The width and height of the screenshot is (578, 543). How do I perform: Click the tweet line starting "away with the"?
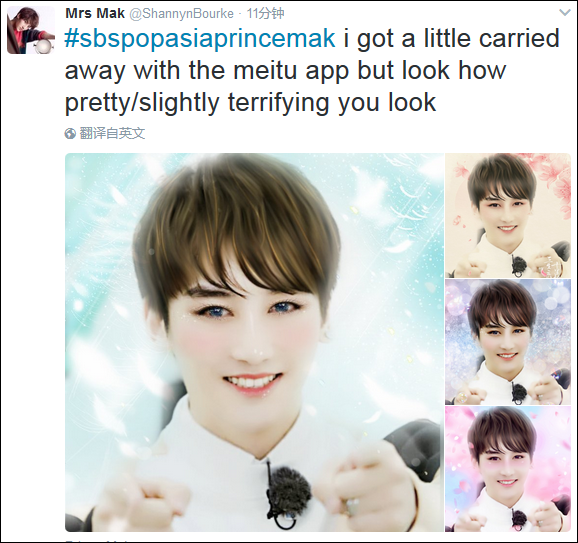(286, 70)
